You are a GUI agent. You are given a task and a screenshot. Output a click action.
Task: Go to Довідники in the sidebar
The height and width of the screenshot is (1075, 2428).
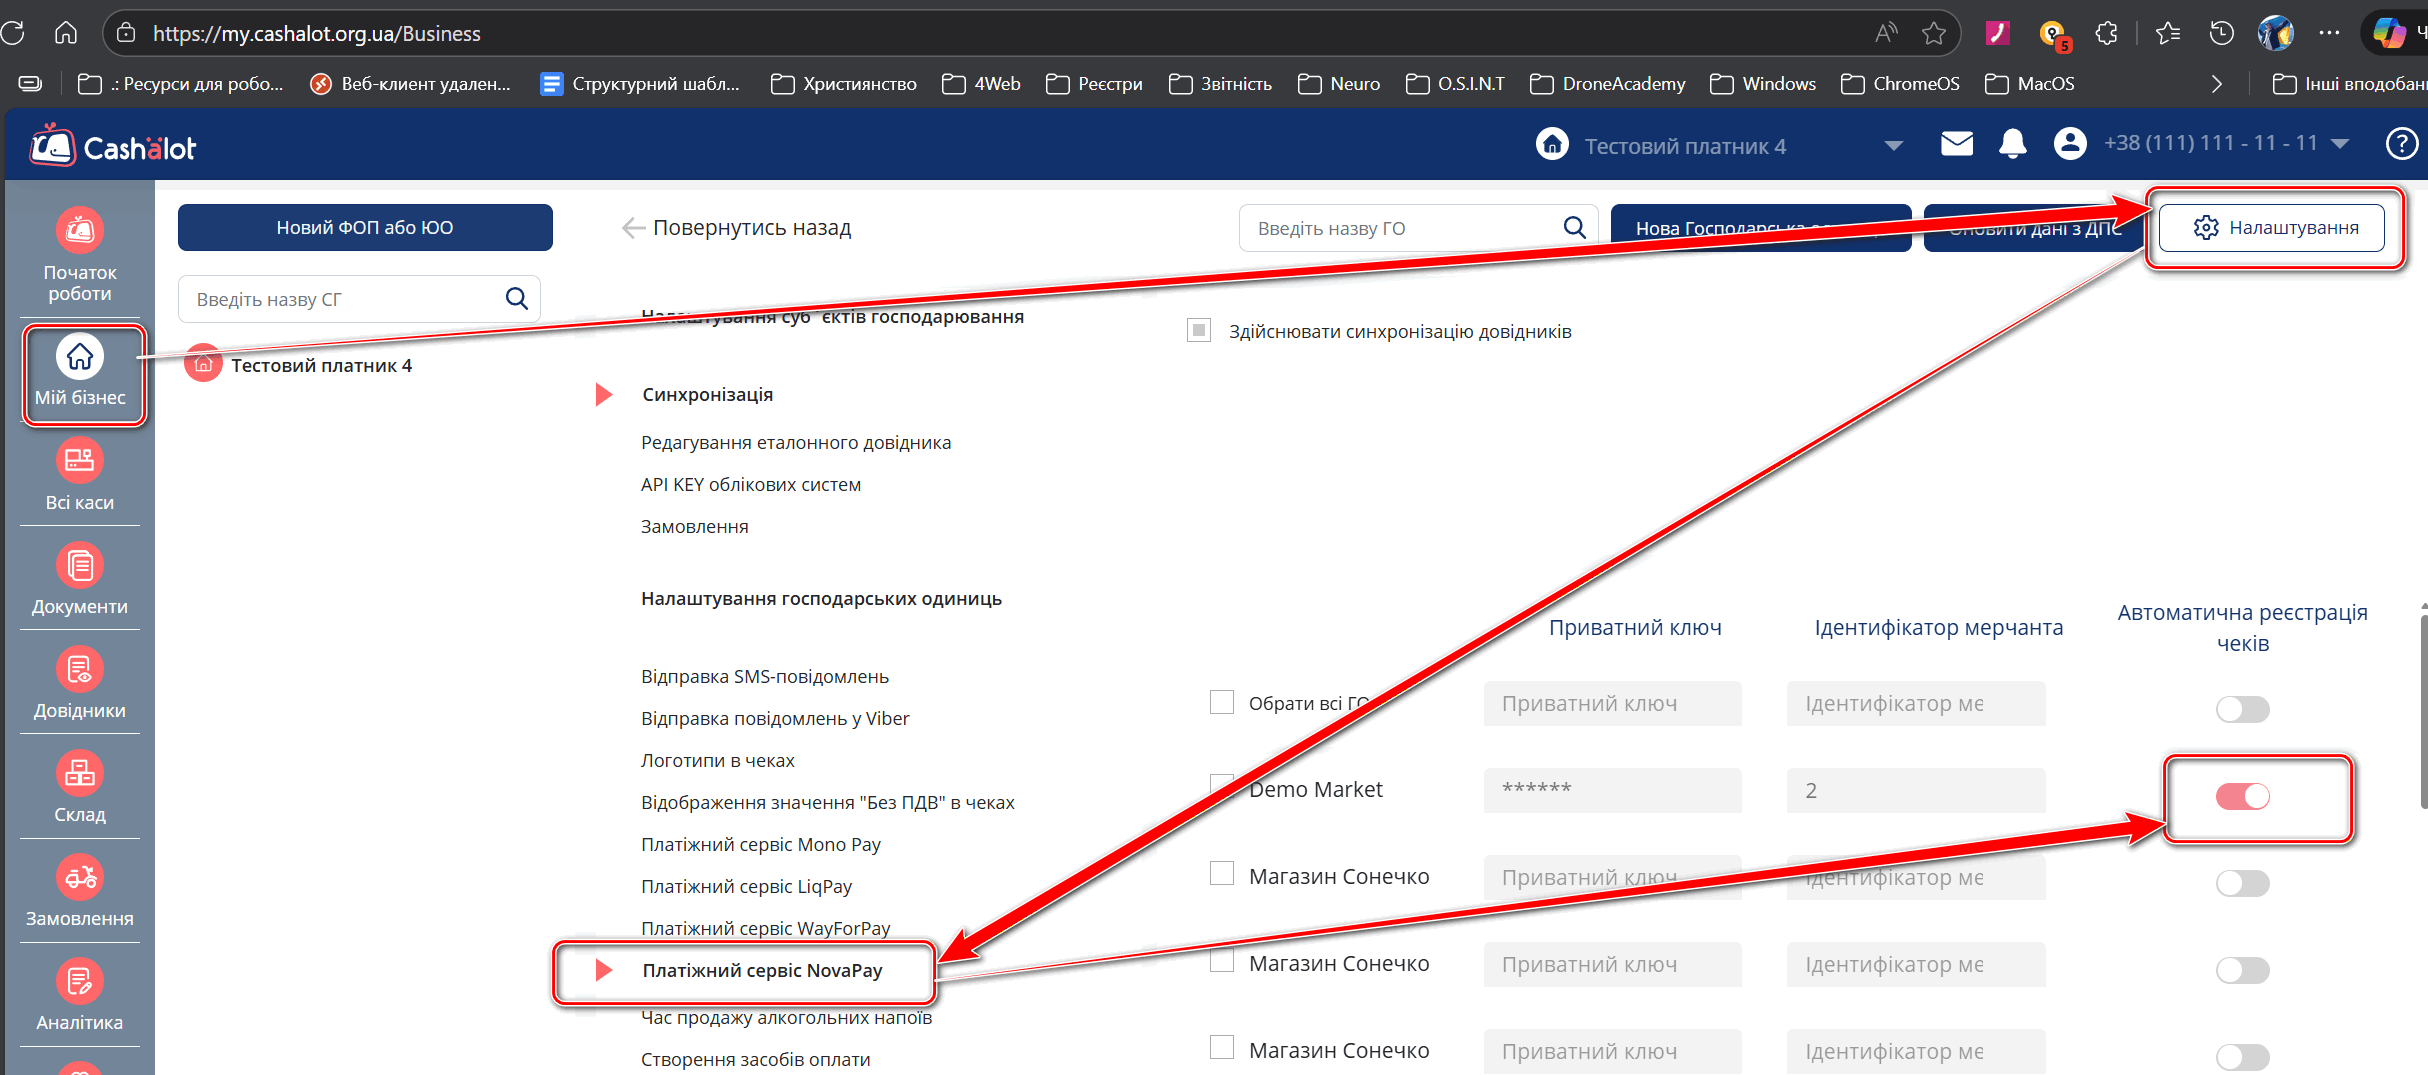(79, 684)
